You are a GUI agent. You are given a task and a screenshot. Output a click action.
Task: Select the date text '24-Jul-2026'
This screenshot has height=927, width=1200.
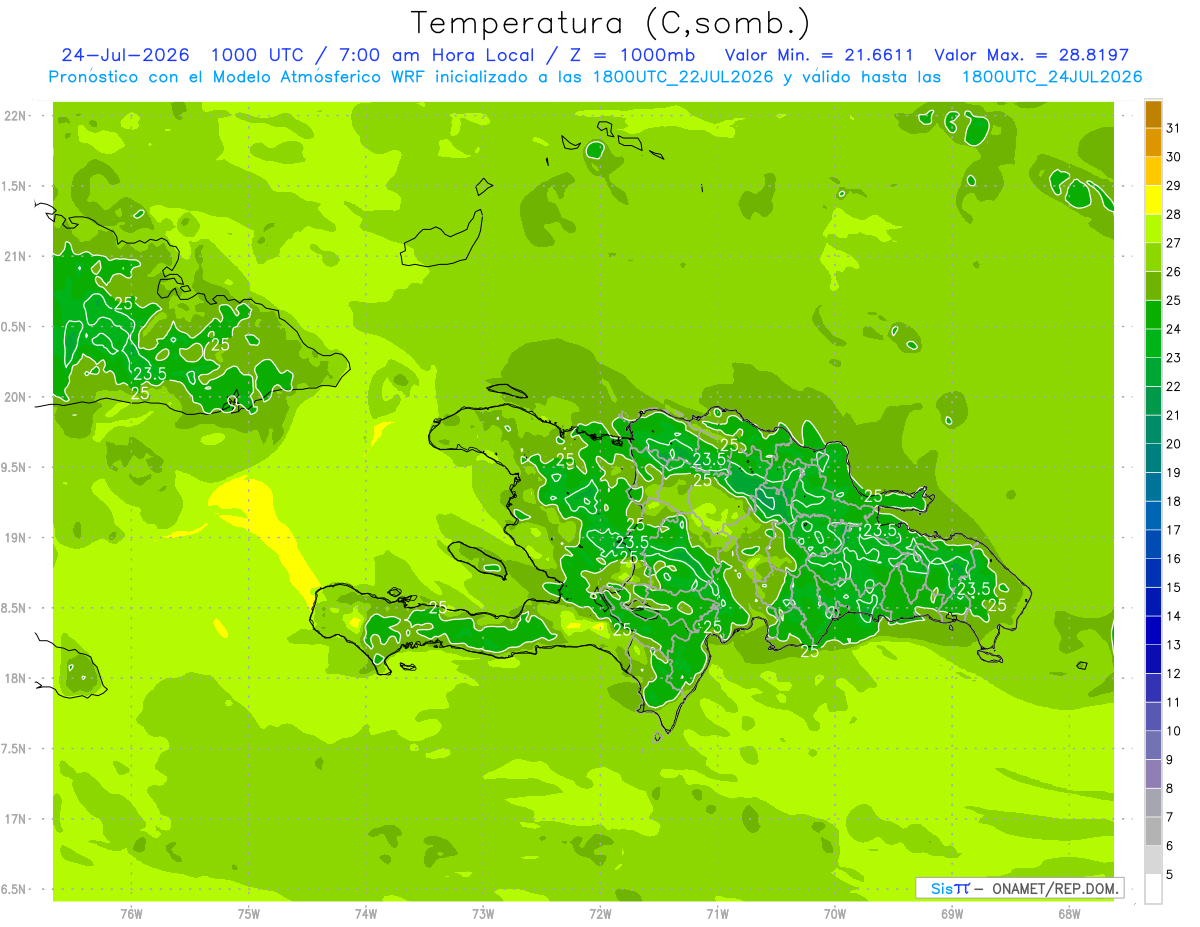pyautogui.click(x=124, y=55)
